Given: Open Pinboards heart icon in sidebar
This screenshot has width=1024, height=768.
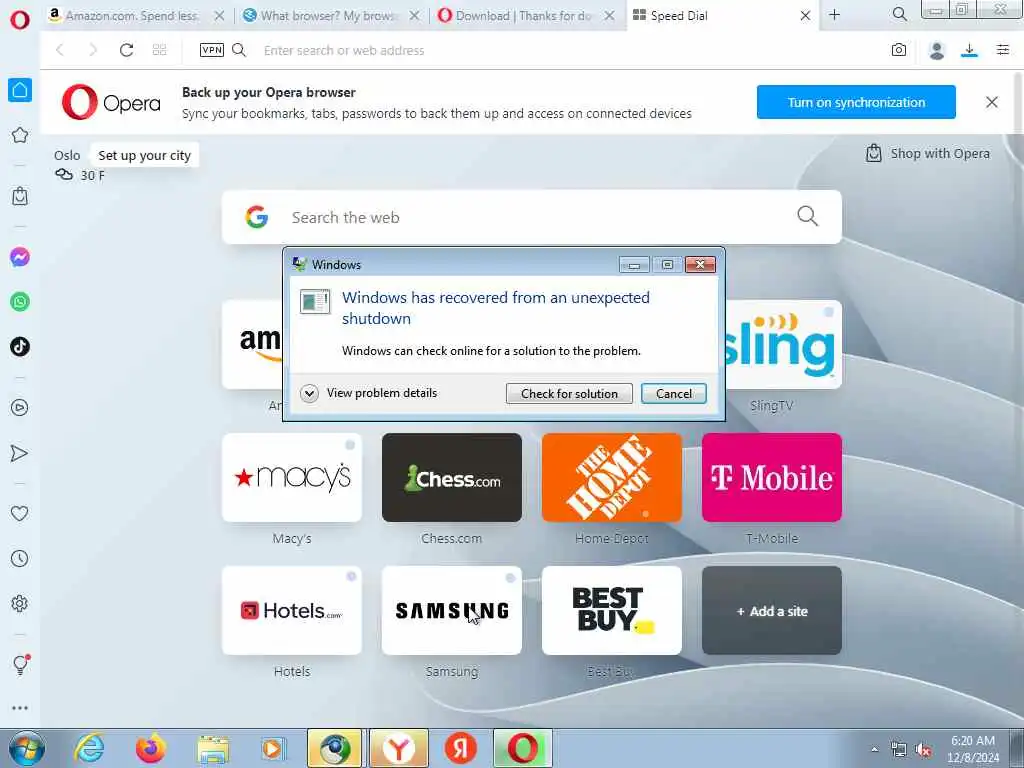Looking at the screenshot, I should pyautogui.click(x=20, y=514).
